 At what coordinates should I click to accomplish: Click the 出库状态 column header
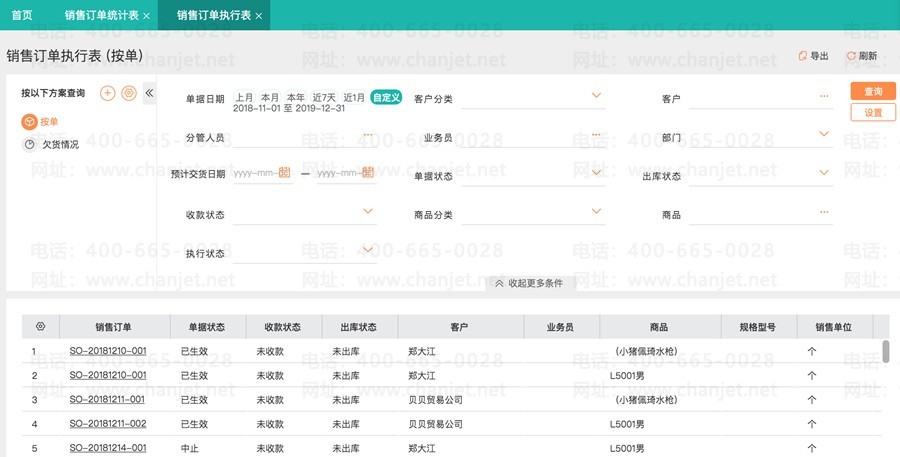(x=359, y=327)
